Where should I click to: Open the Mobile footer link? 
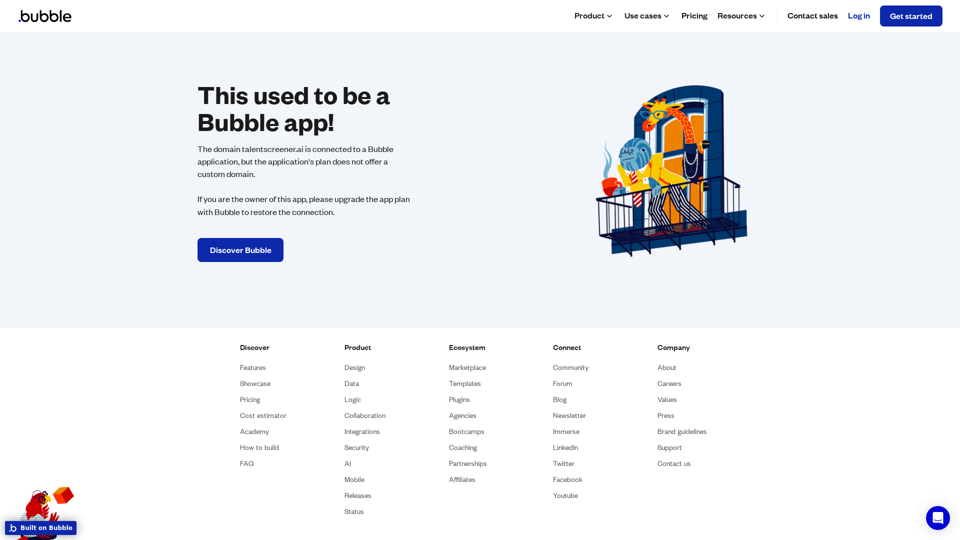point(354,479)
